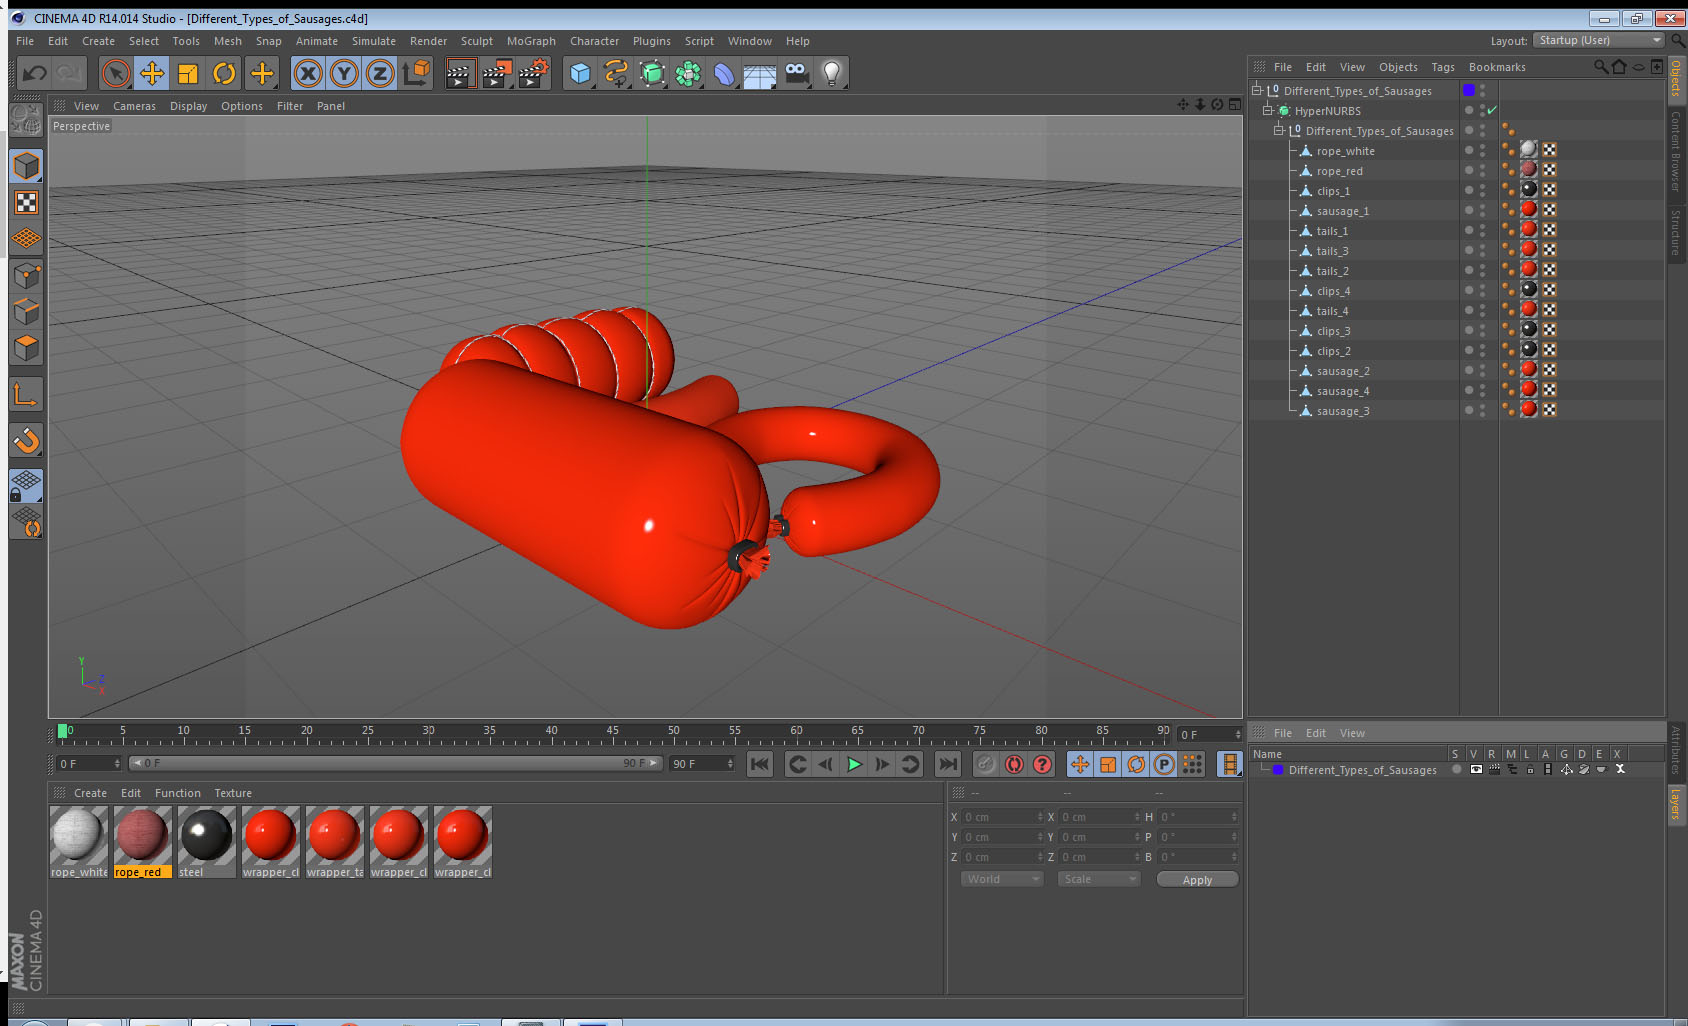Click the Undo arrow icon
Screen dimensions: 1688x1026
tap(35, 73)
